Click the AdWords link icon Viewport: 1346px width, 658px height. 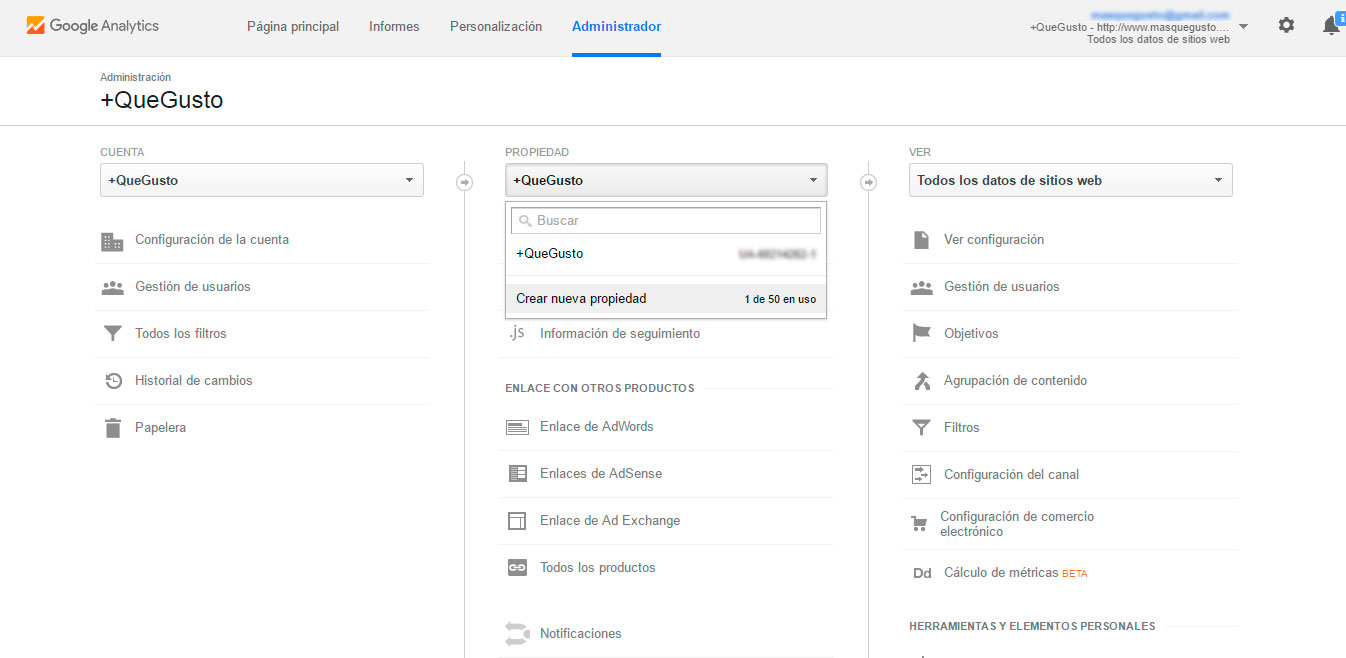point(517,427)
